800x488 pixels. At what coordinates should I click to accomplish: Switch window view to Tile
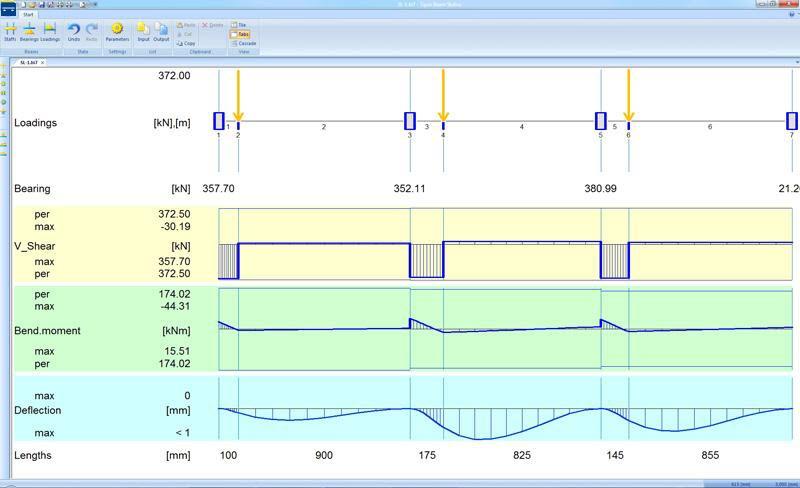click(238, 24)
